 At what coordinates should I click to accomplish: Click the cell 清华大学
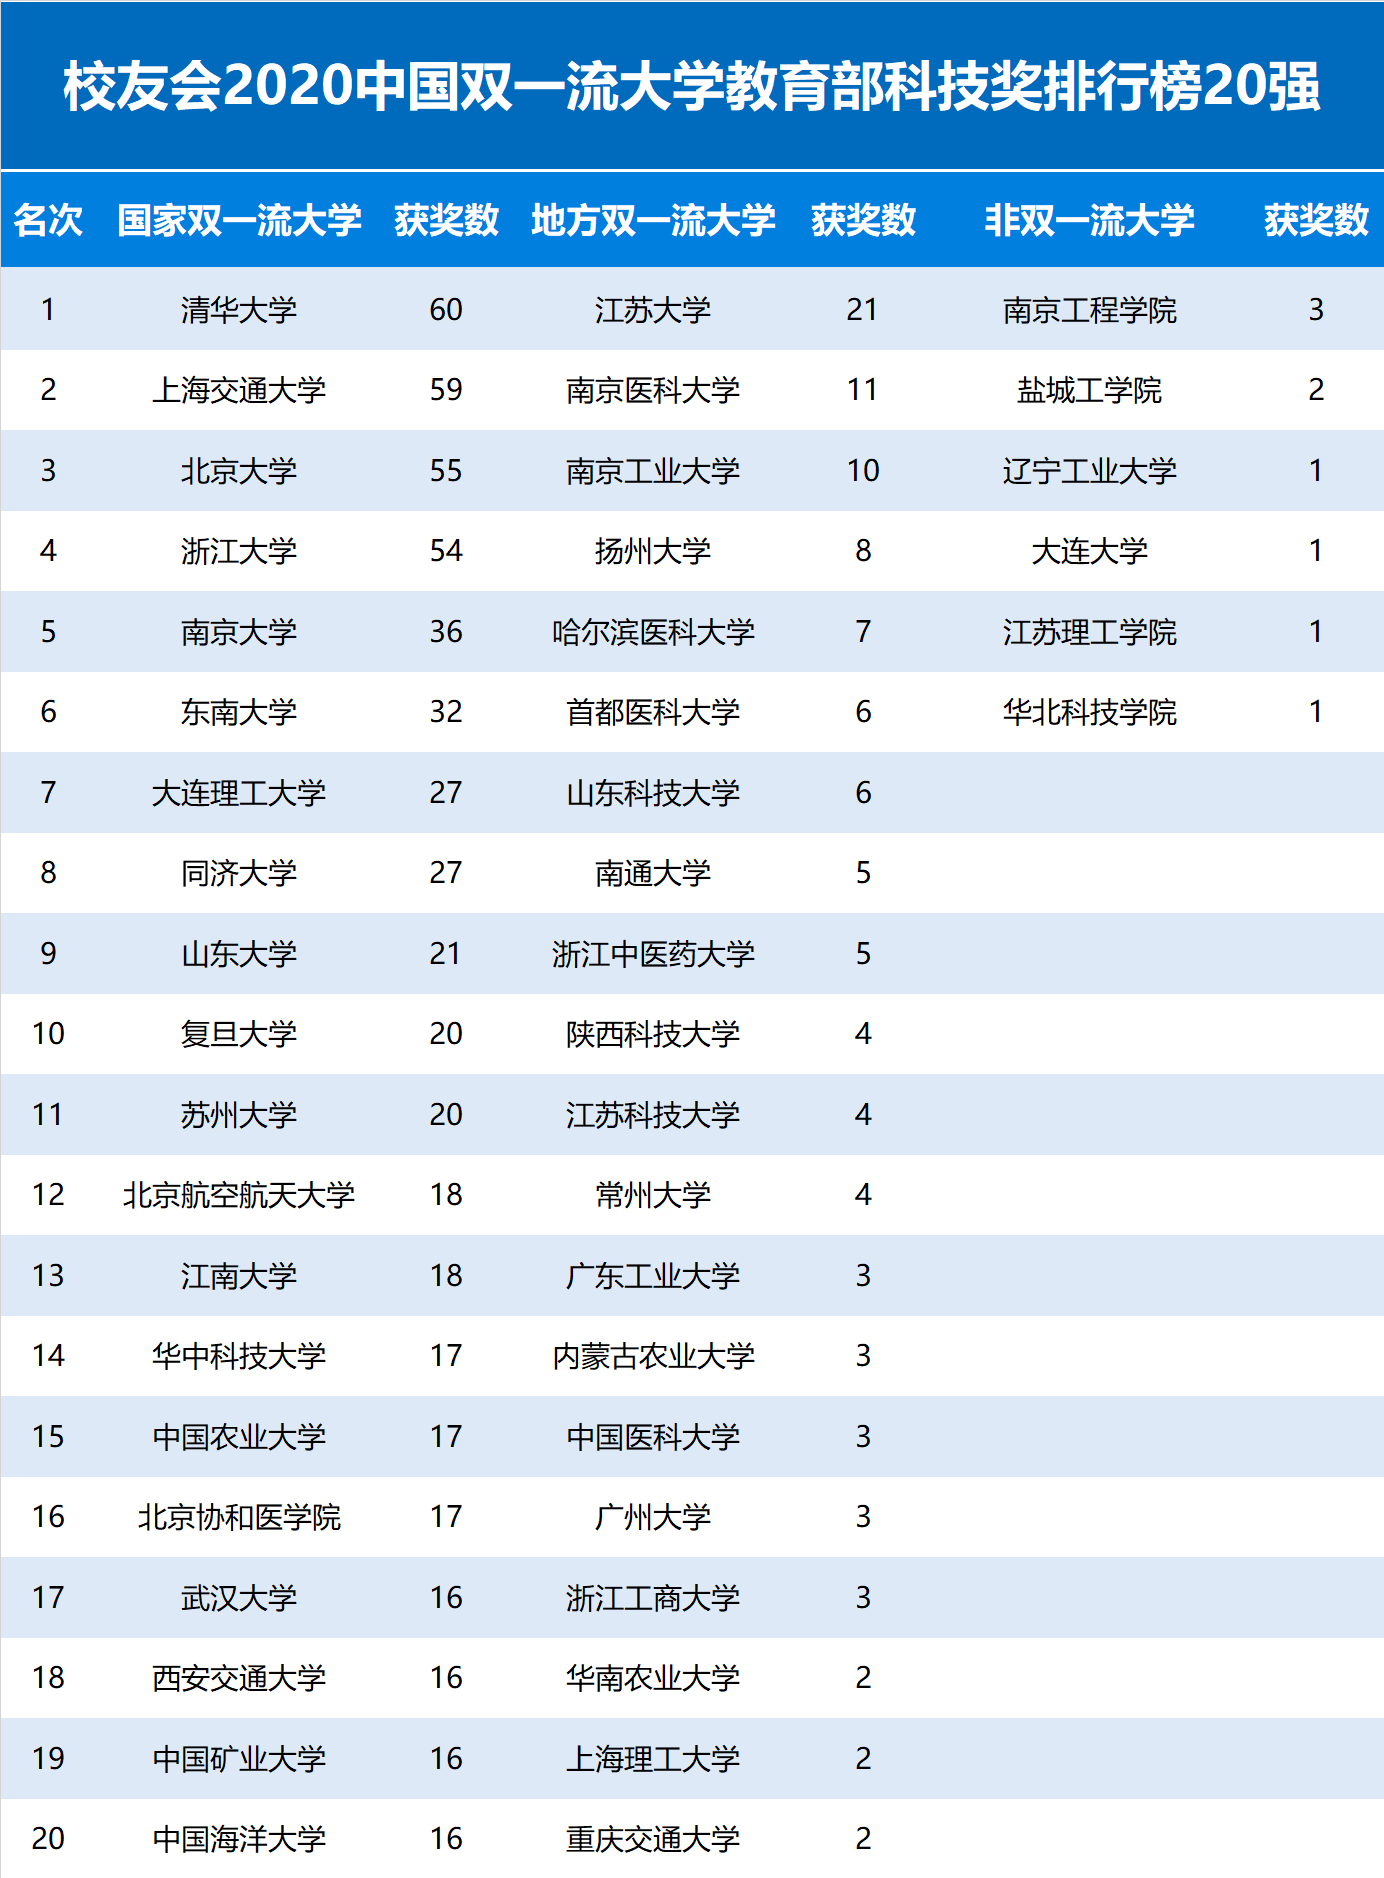(239, 310)
